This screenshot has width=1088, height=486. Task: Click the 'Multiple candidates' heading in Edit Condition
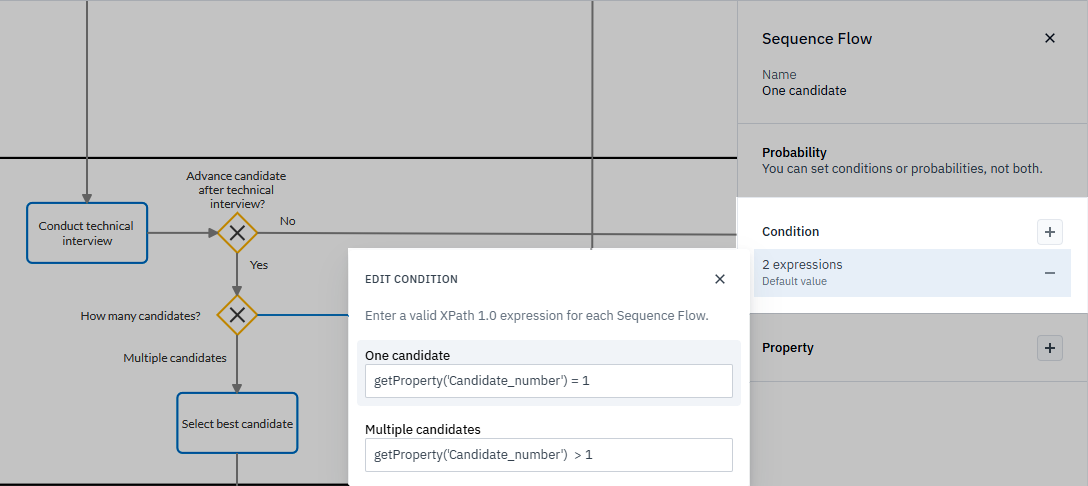point(423,430)
